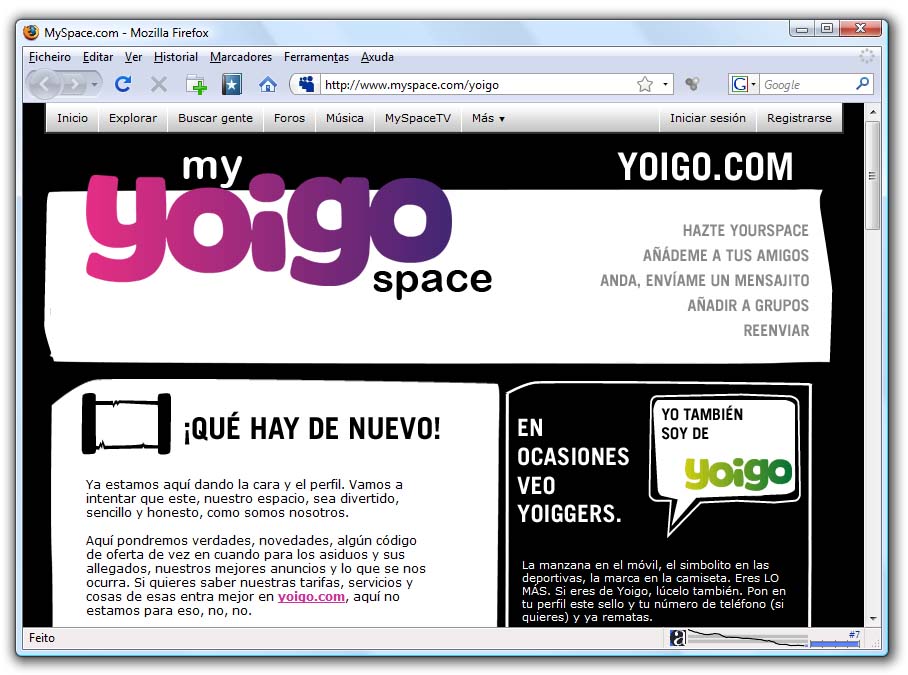Click the browser Forward arrow button

[x=74, y=85]
